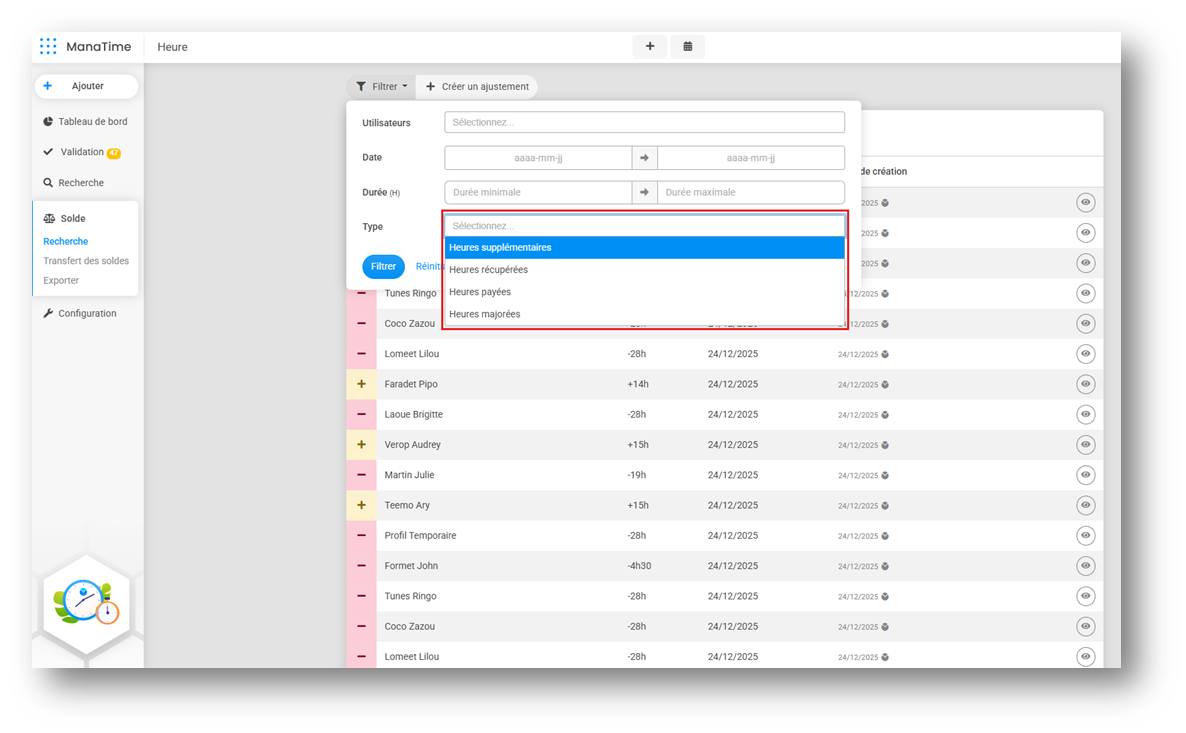Toggle eye icon for Formet John row
The width and height of the screenshot is (1186, 733).
[1086, 566]
